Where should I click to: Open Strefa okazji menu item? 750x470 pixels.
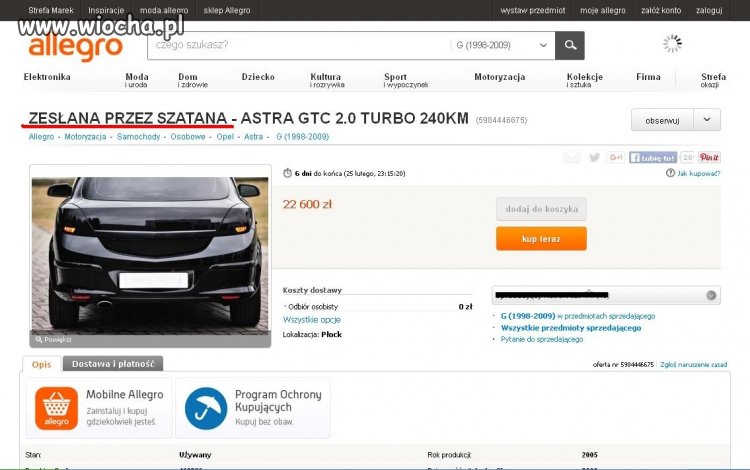[x=713, y=80]
